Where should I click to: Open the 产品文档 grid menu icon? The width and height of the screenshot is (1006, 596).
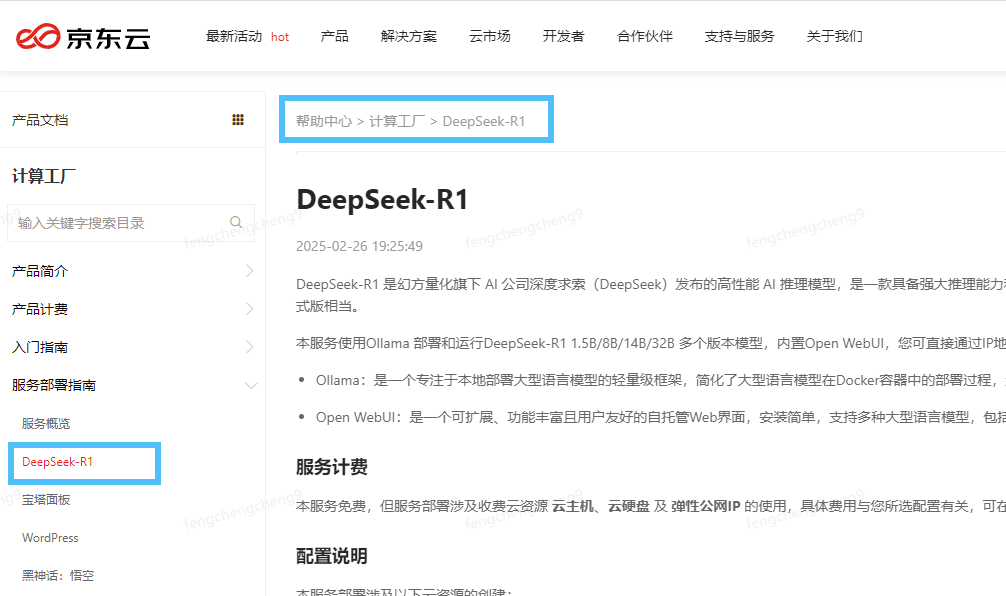(238, 120)
